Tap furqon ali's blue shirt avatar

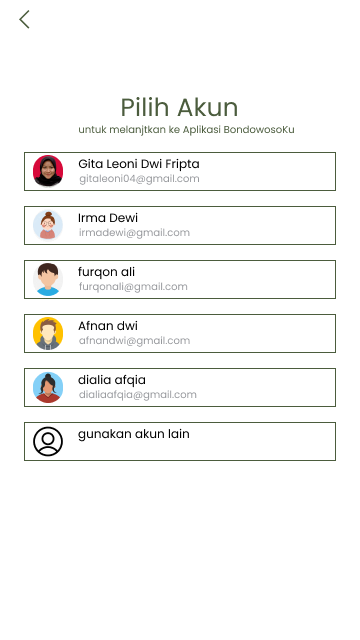pyautogui.click(x=48, y=279)
